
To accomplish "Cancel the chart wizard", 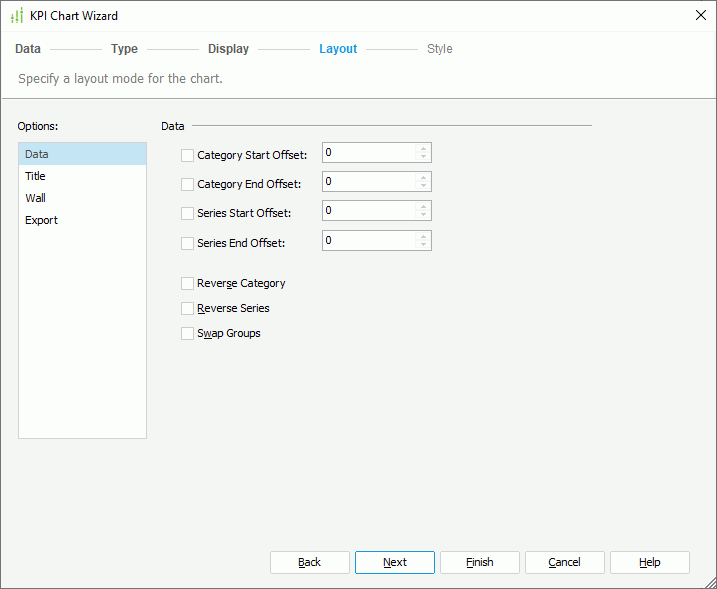I will (x=565, y=562).
